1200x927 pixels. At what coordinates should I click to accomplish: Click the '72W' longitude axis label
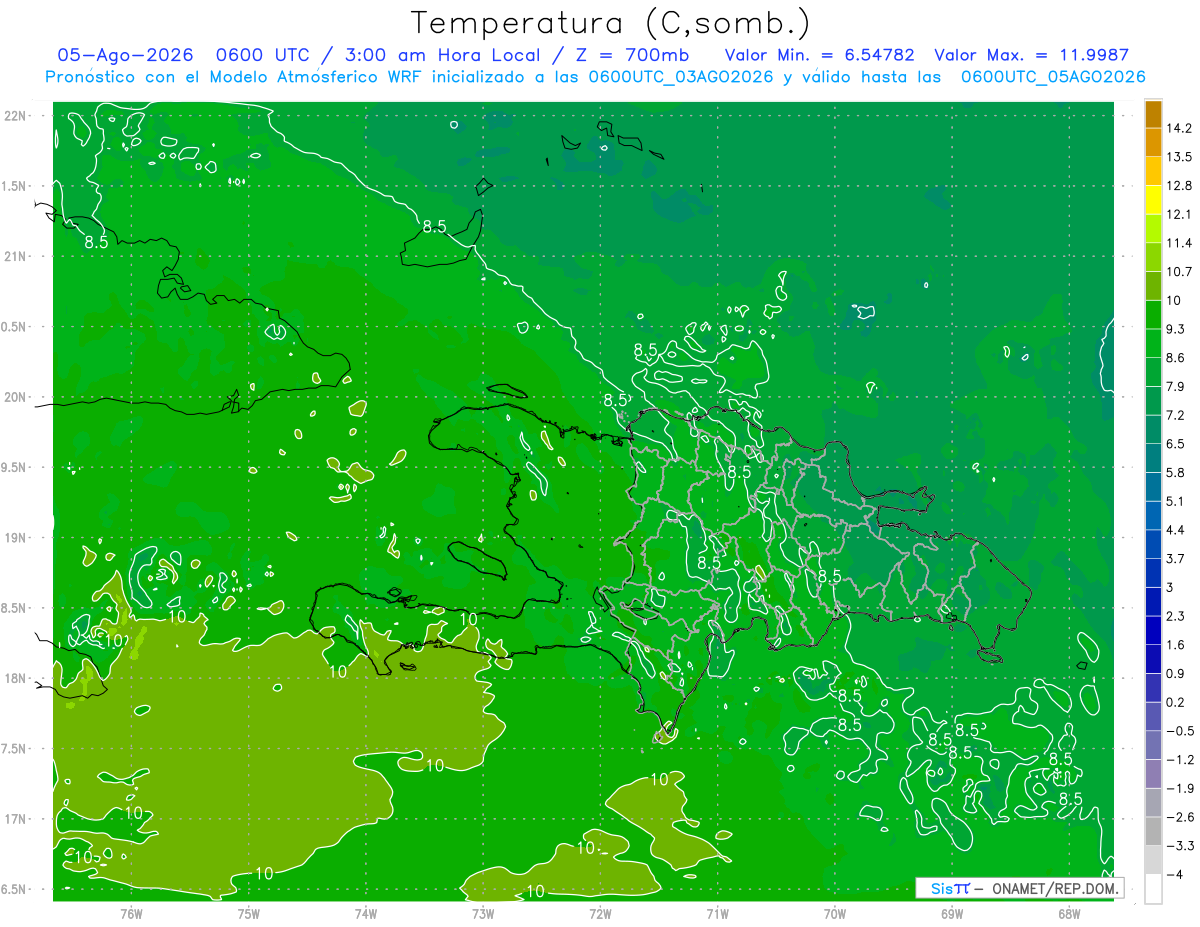click(x=600, y=913)
